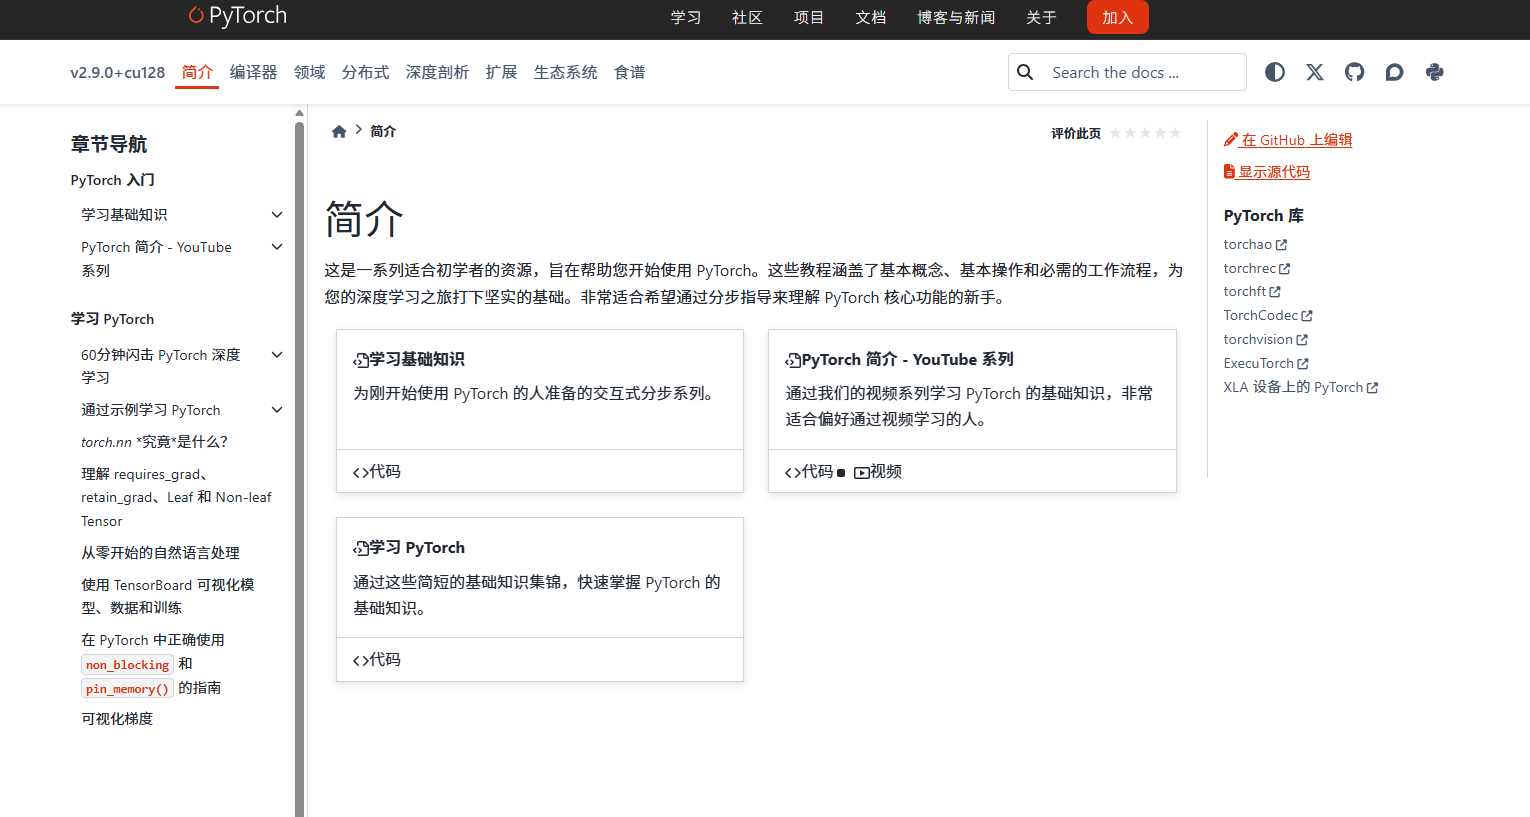Open 从零开始的自然语言处理 in the sidebar
This screenshot has width=1530, height=817.
[160, 553]
